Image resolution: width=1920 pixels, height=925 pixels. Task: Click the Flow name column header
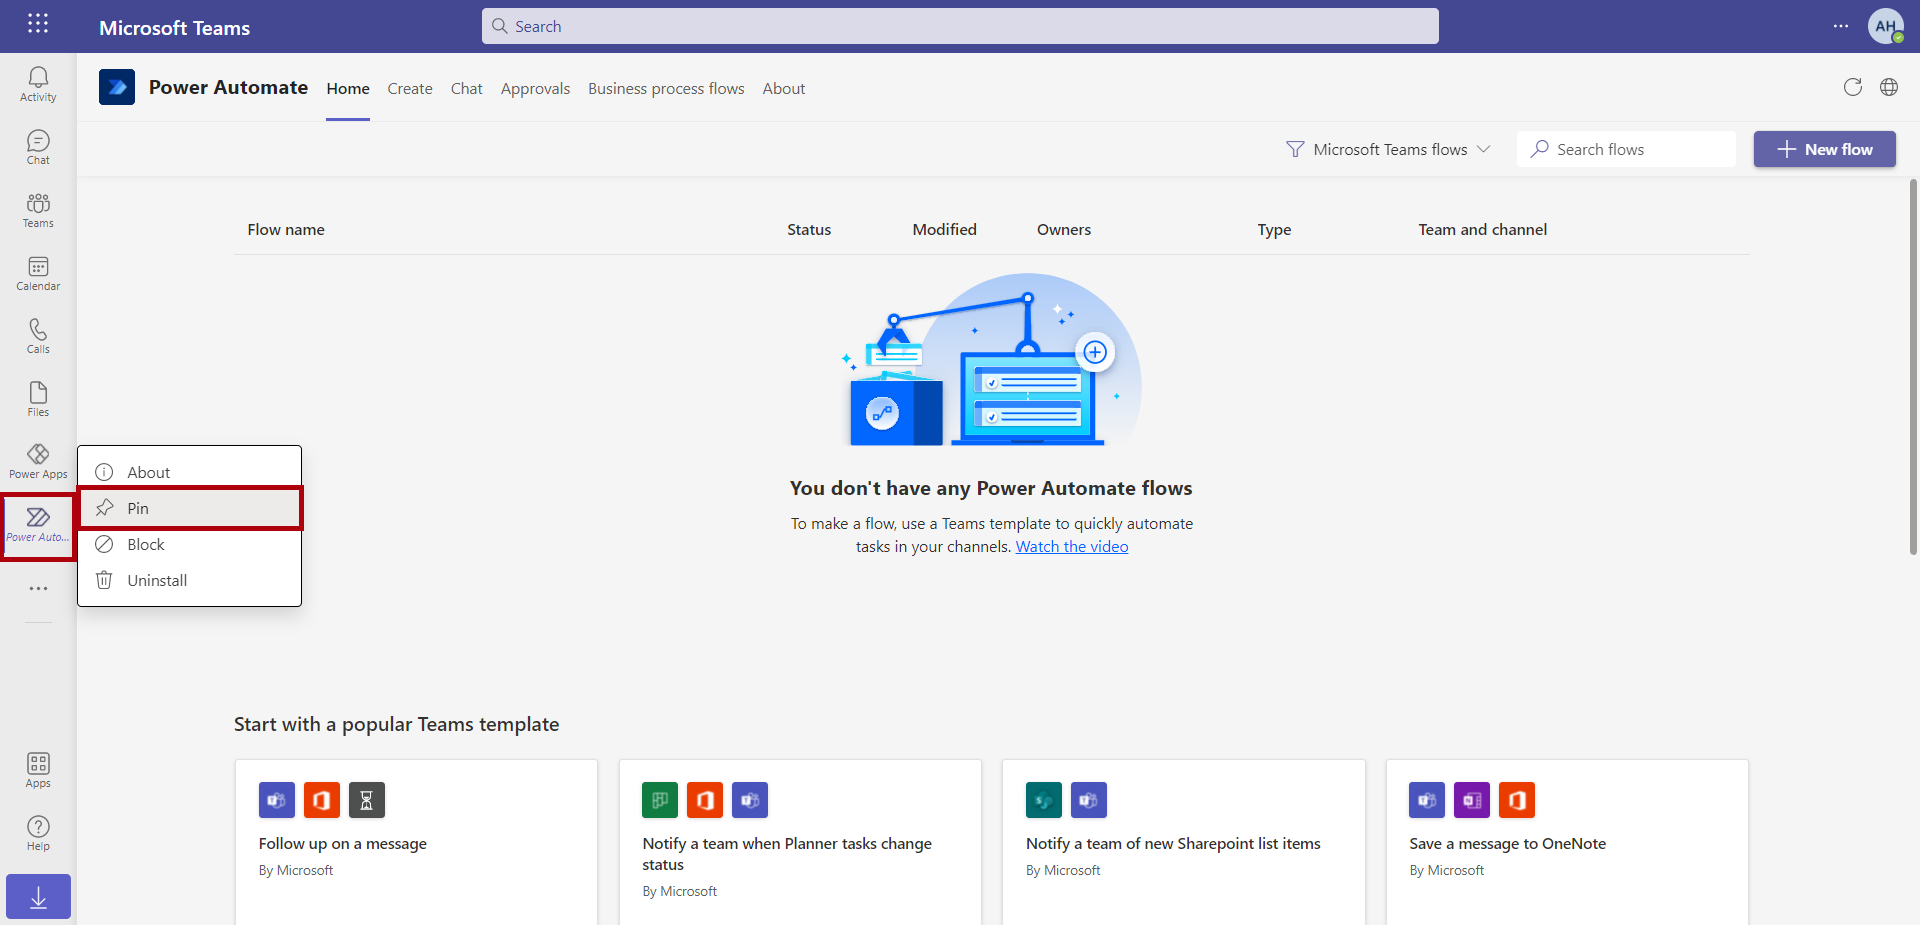(x=286, y=229)
